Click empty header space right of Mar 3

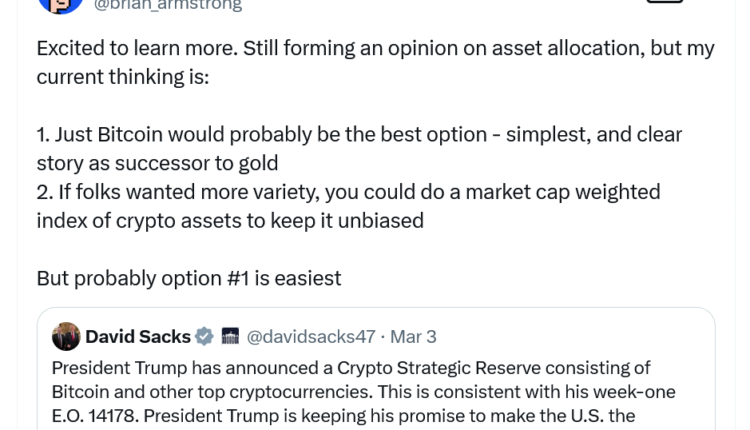click(580, 337)
